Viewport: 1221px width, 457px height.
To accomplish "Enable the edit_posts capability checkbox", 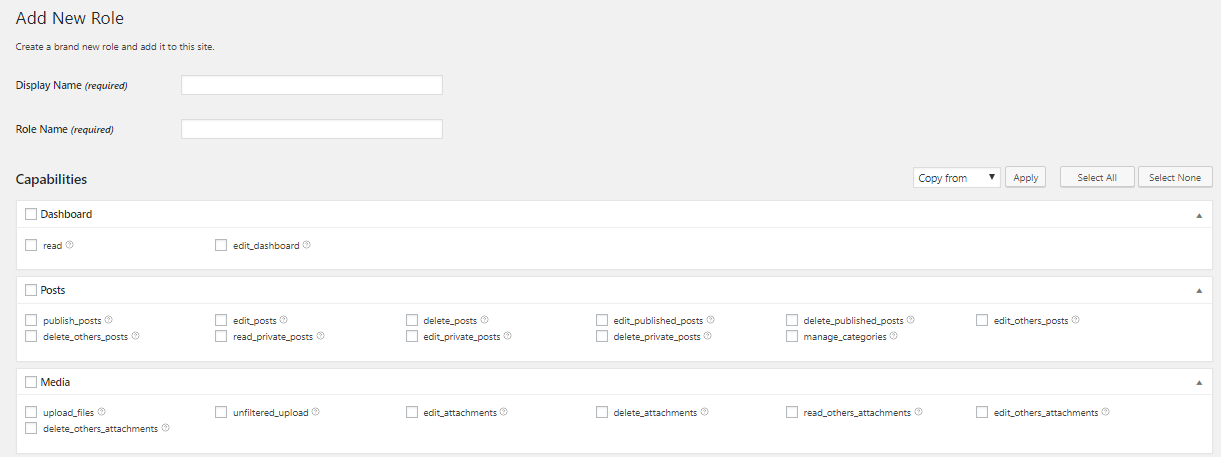I will tap(222, 321).
